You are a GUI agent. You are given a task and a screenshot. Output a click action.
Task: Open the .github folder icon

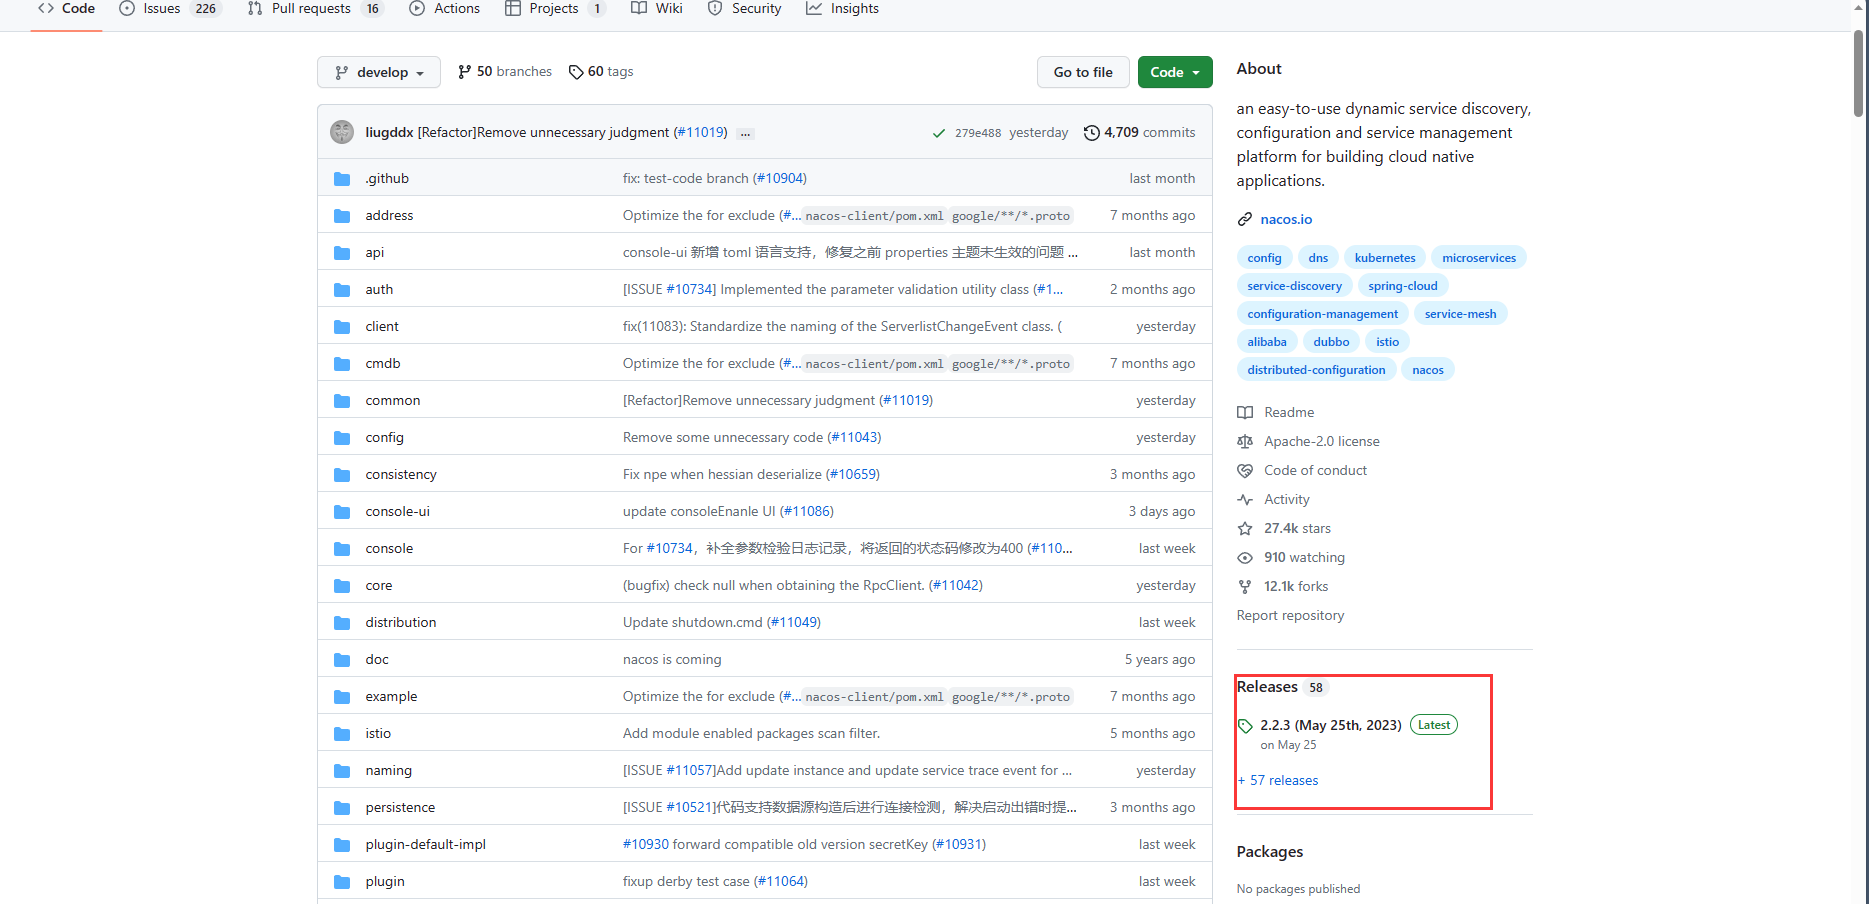pos(342,178)
